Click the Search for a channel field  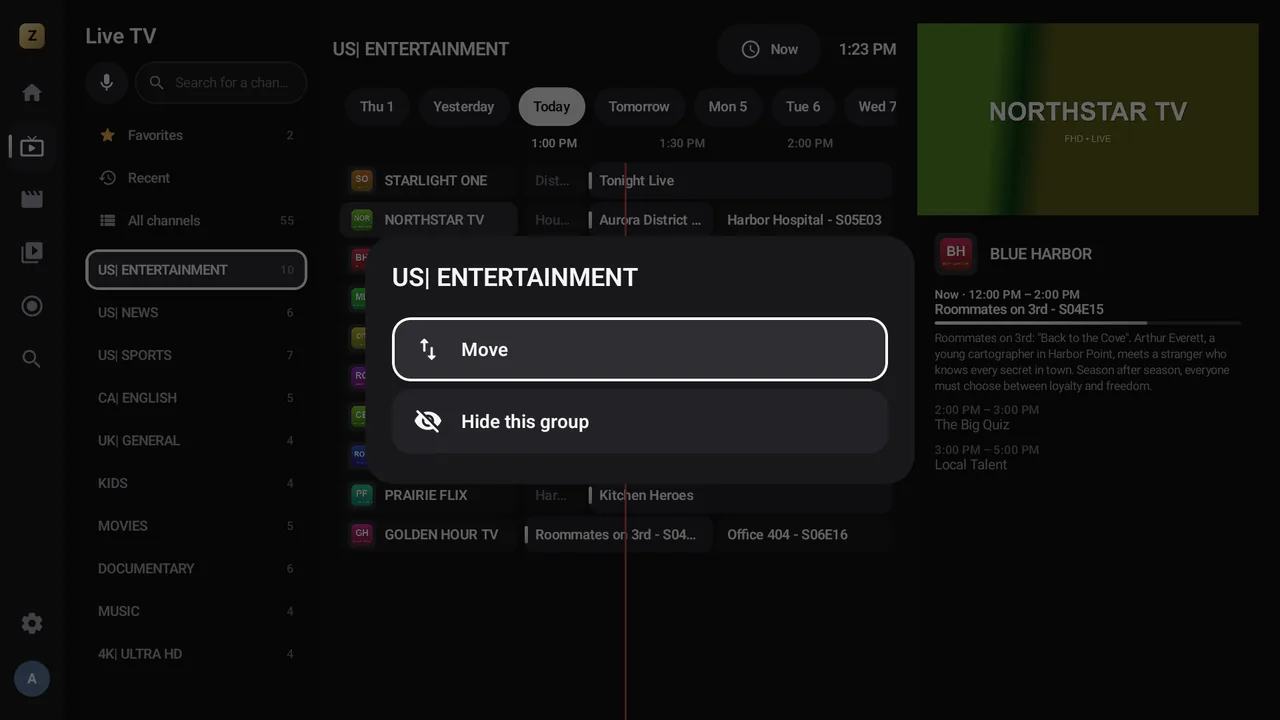click(x=221, y=83)
